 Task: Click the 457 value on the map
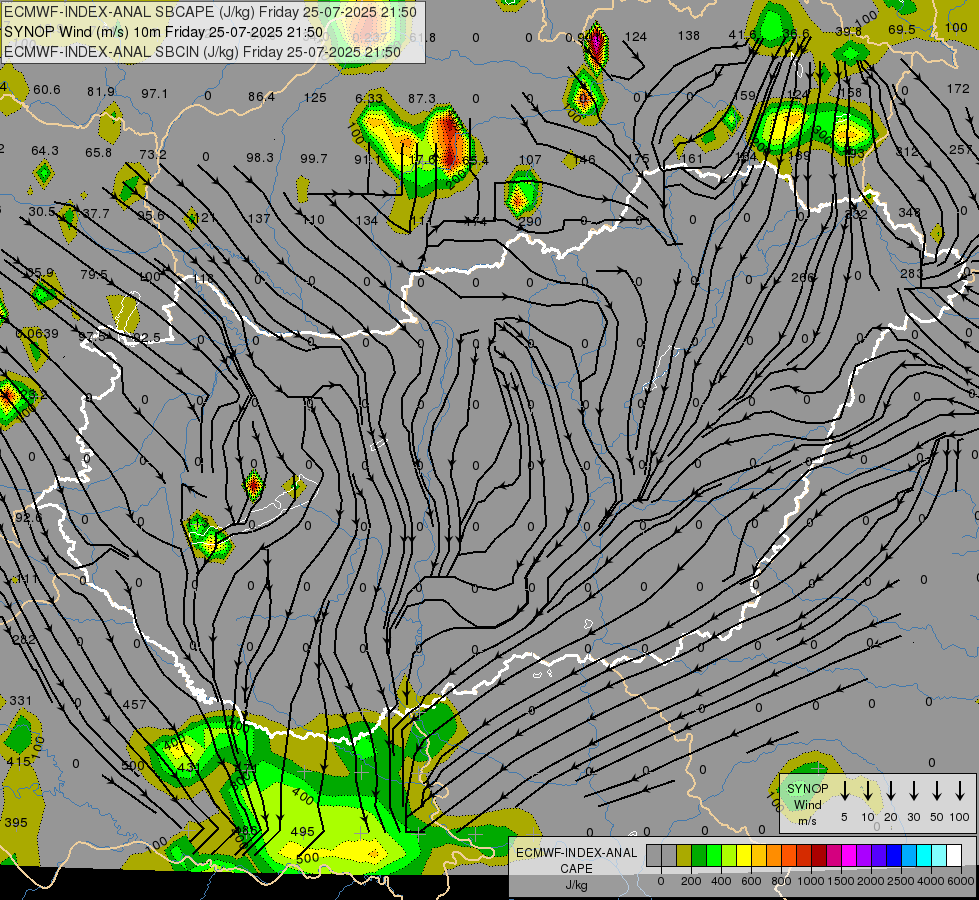[x=134, y=705]
